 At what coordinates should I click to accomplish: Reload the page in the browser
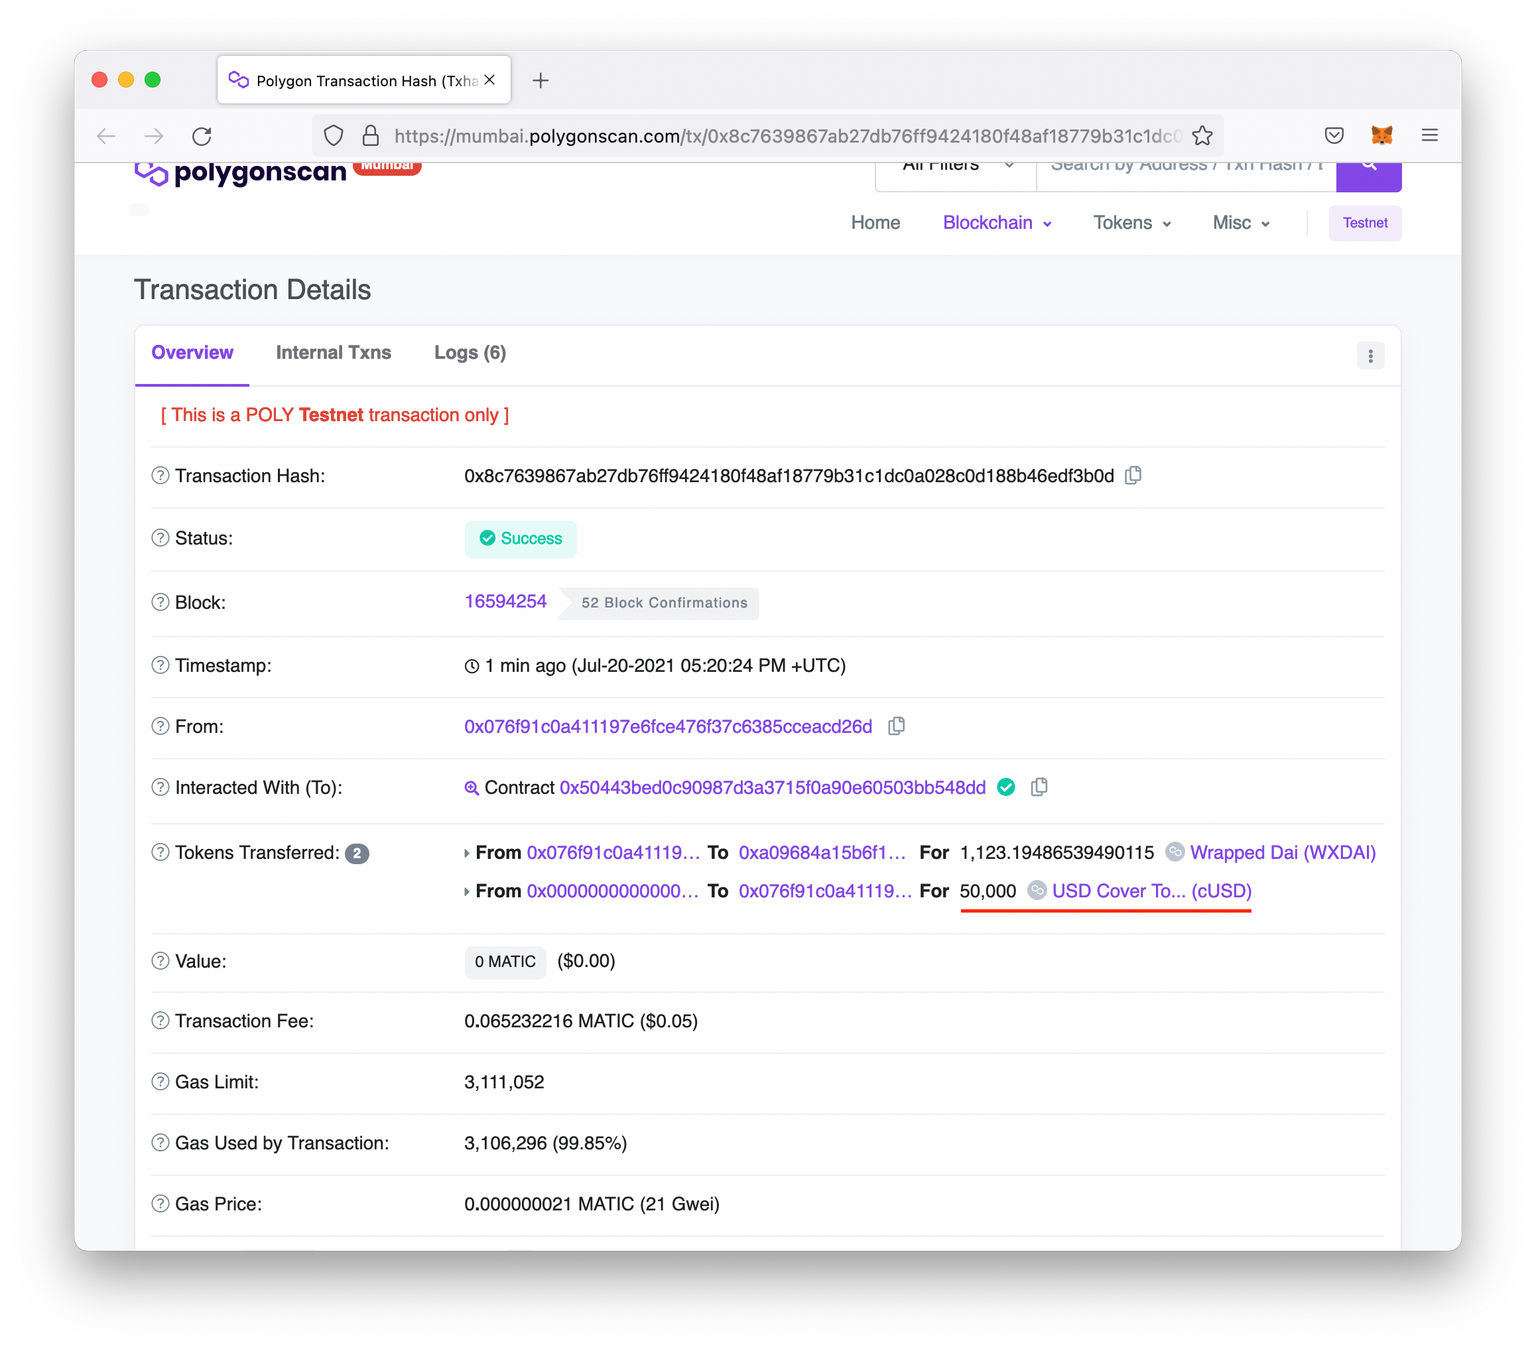(x=202, y=136)
